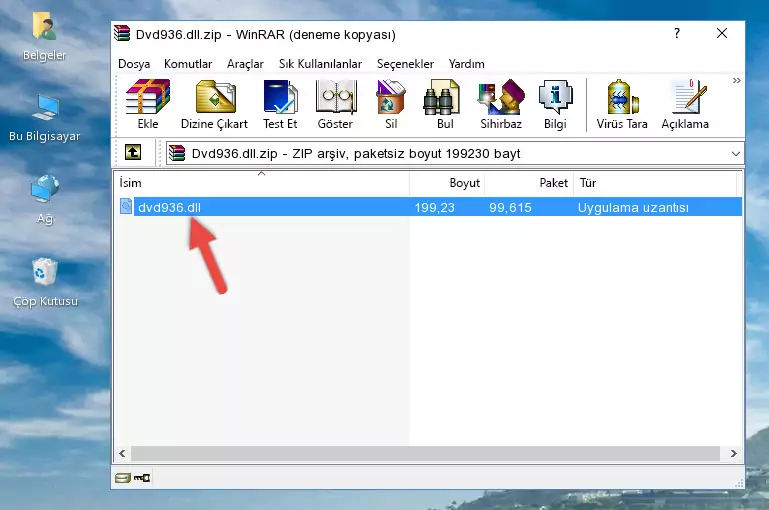This screenshot has width=769, height=510.
Task: Click the help question mark button
Action: click(x=677, y=33)
